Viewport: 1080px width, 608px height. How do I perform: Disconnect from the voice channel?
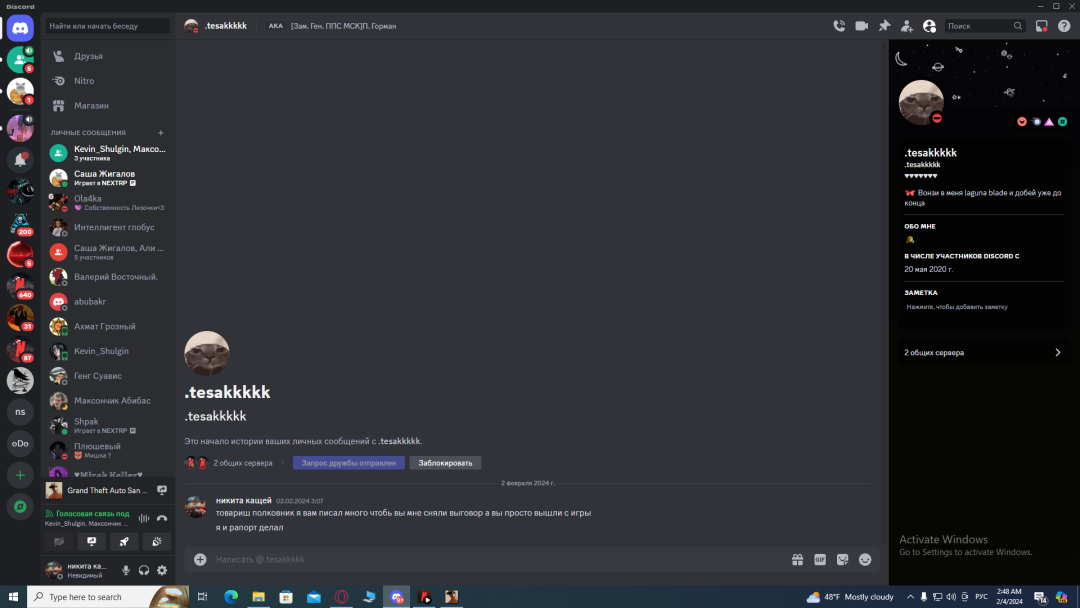162,518
